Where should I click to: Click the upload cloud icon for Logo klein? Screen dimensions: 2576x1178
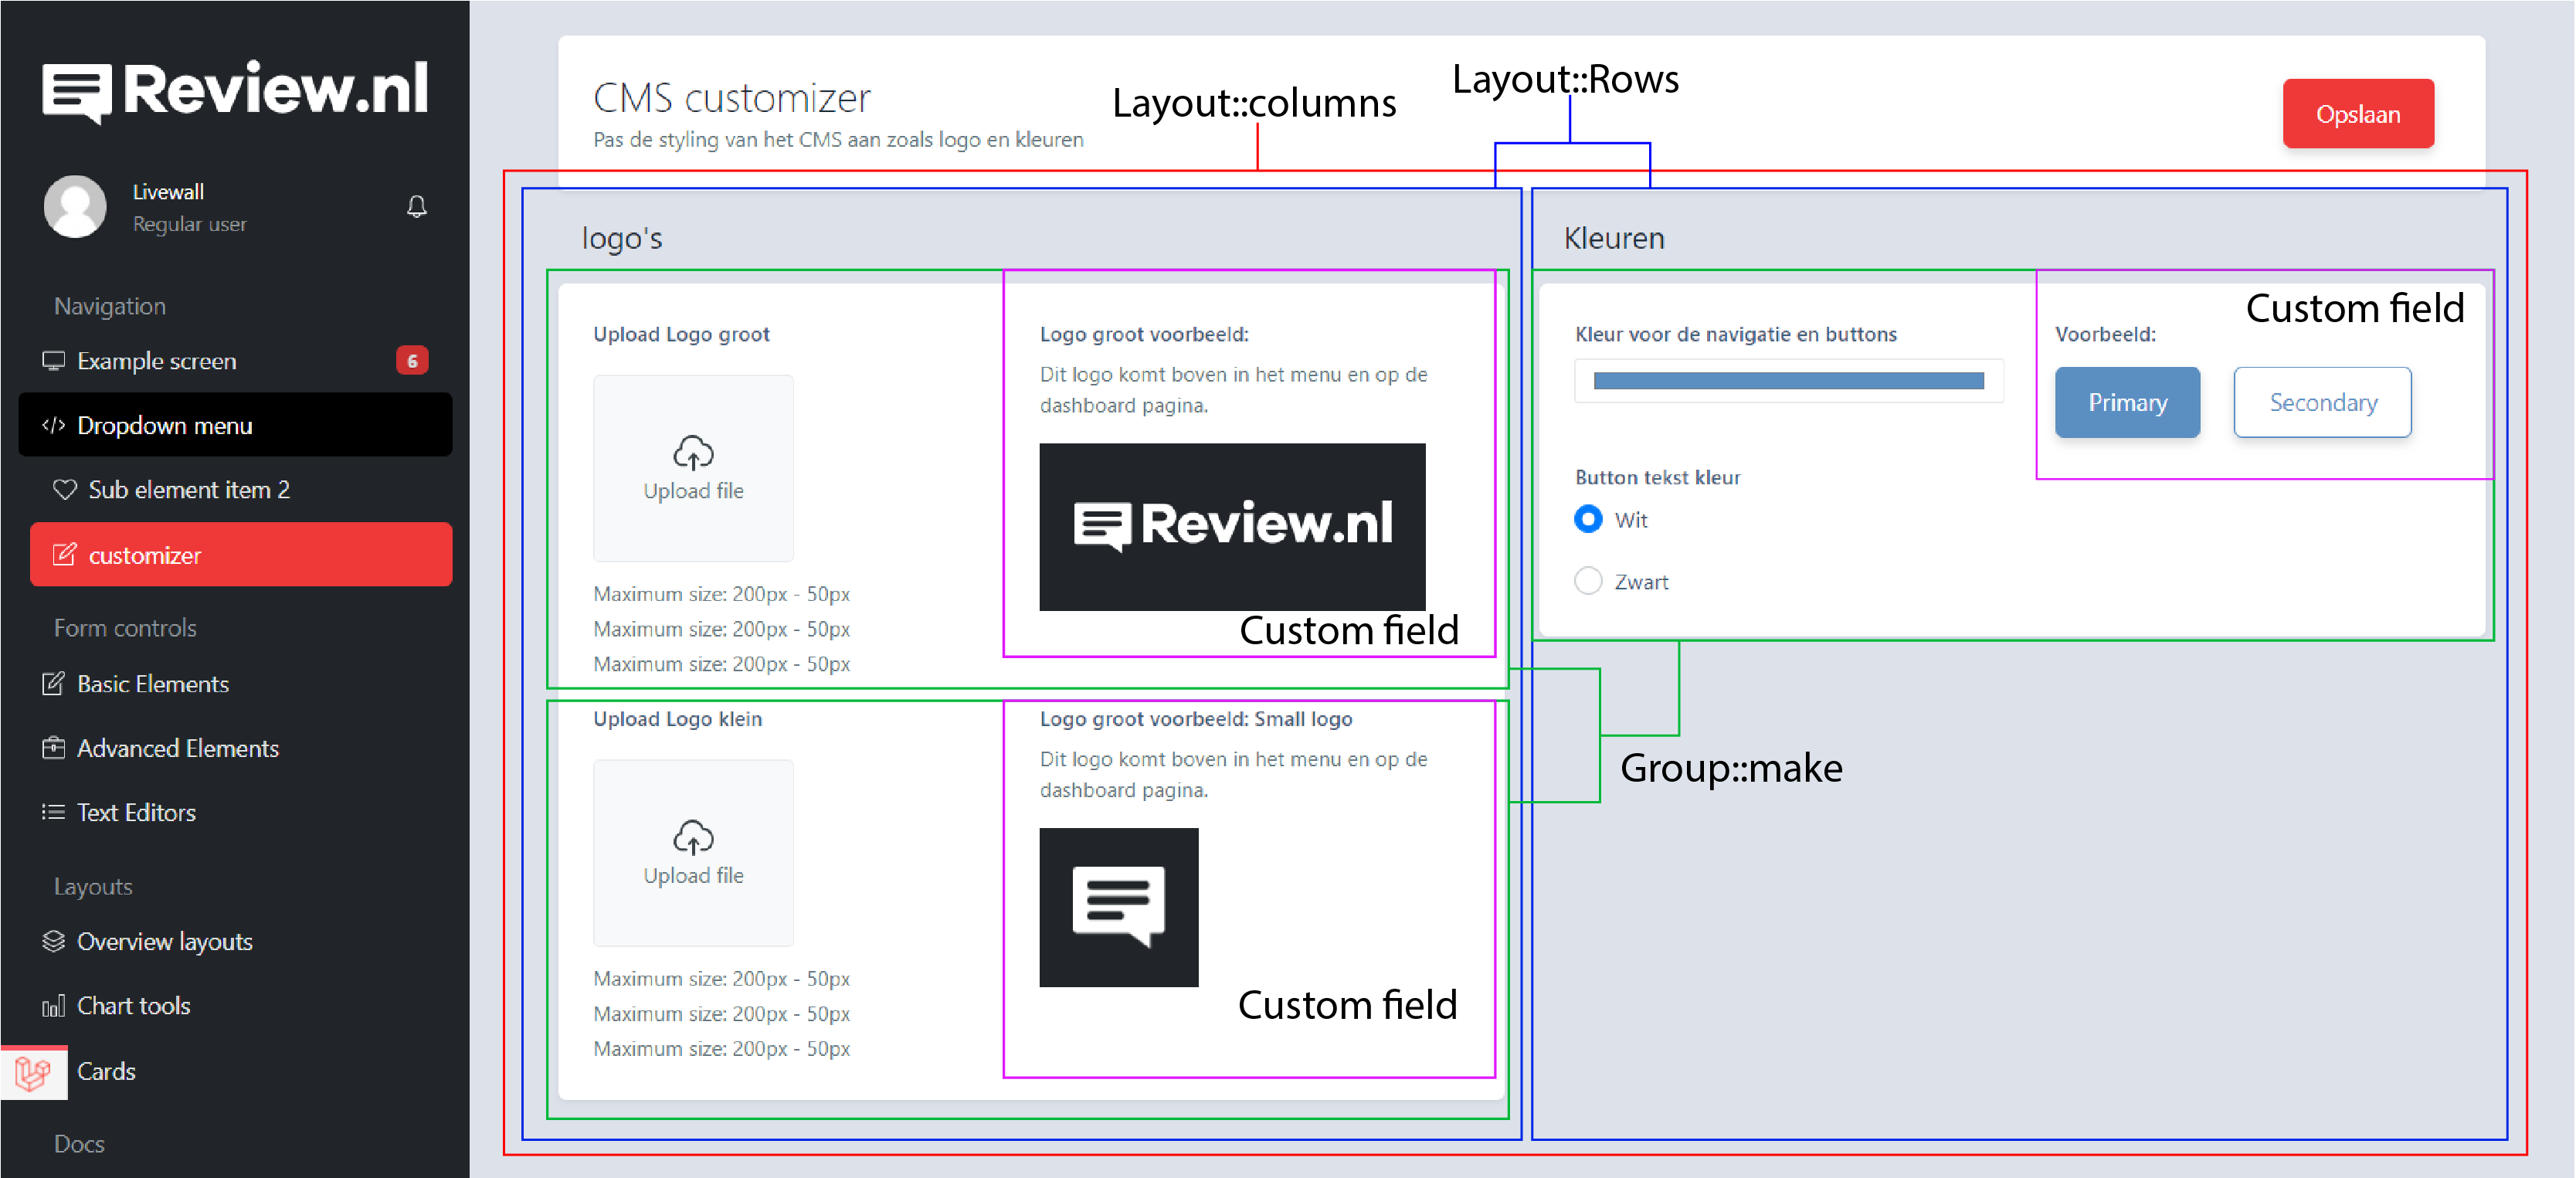tap(693, 837)
